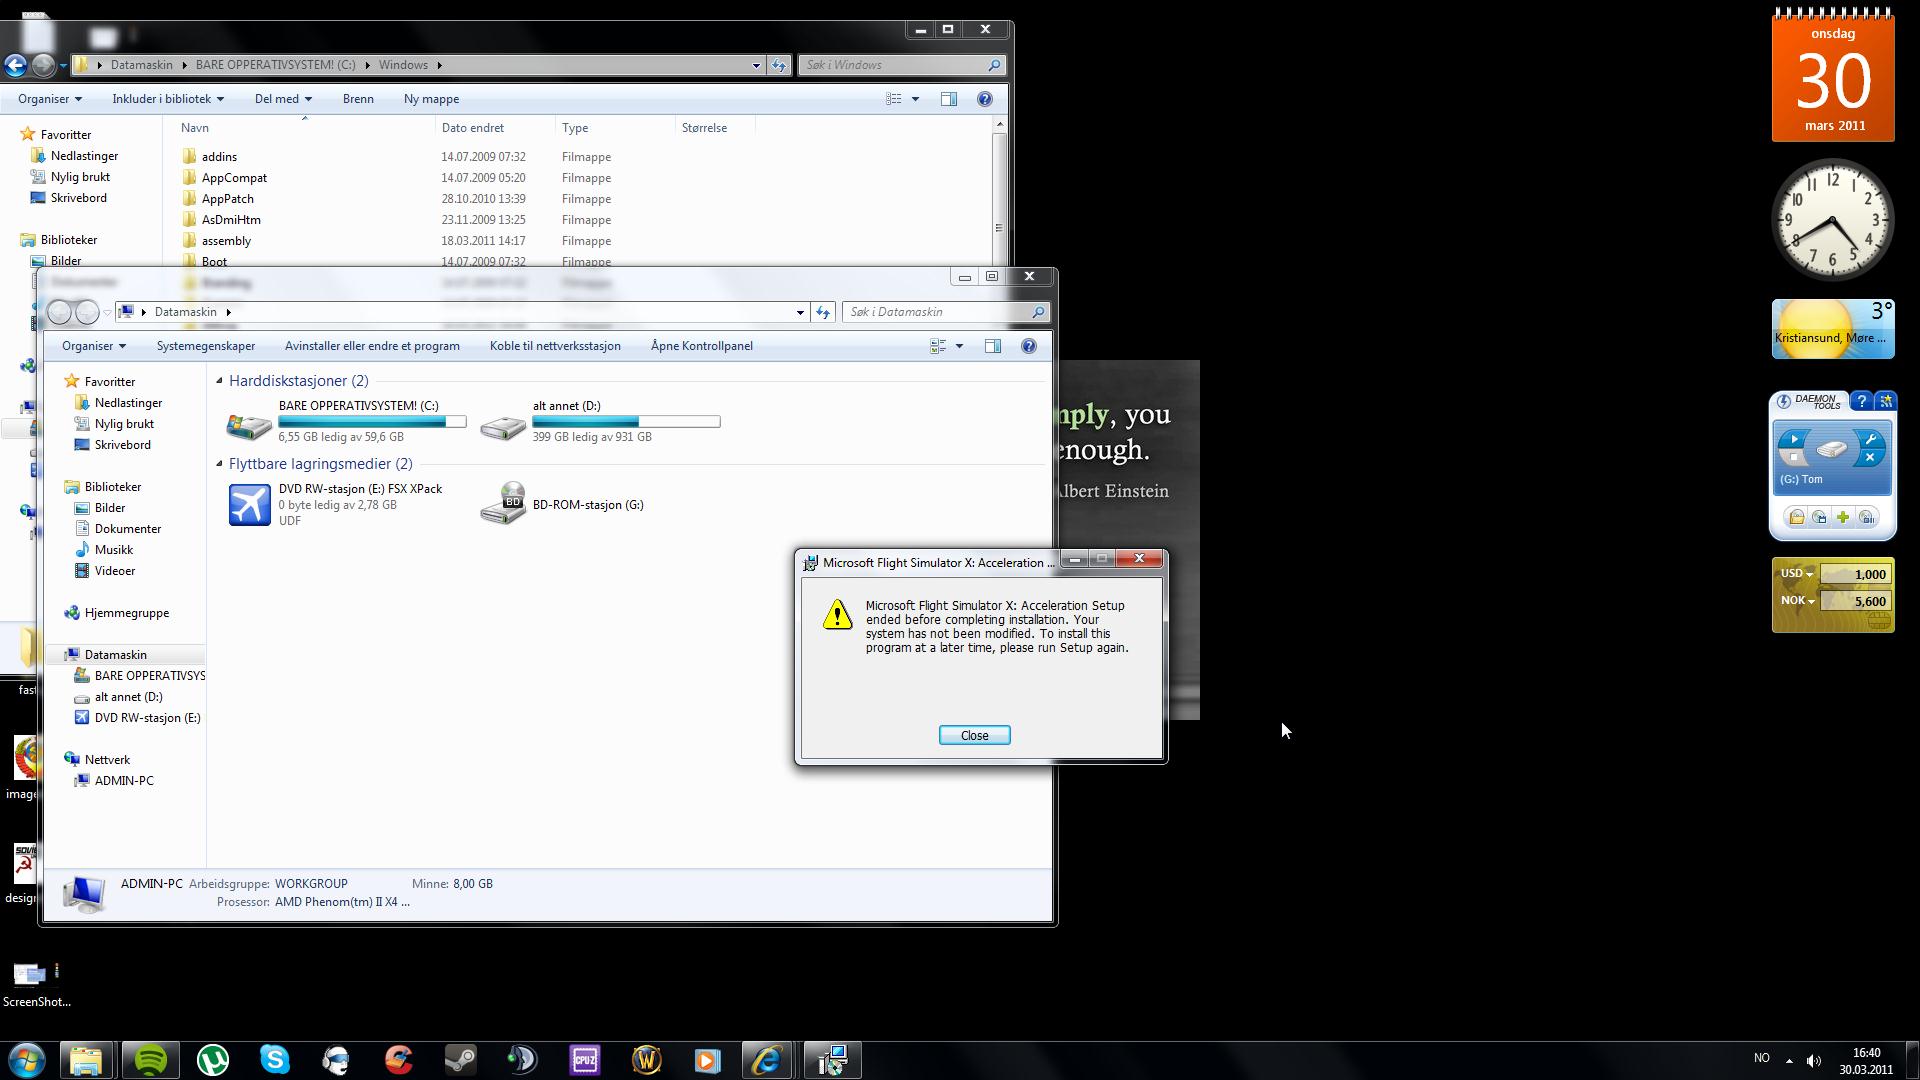Open help in the Datamaskin window toolbar
This screenshot has width=1920, height=1080.
pyautogui.click(x=1028, y=346)
